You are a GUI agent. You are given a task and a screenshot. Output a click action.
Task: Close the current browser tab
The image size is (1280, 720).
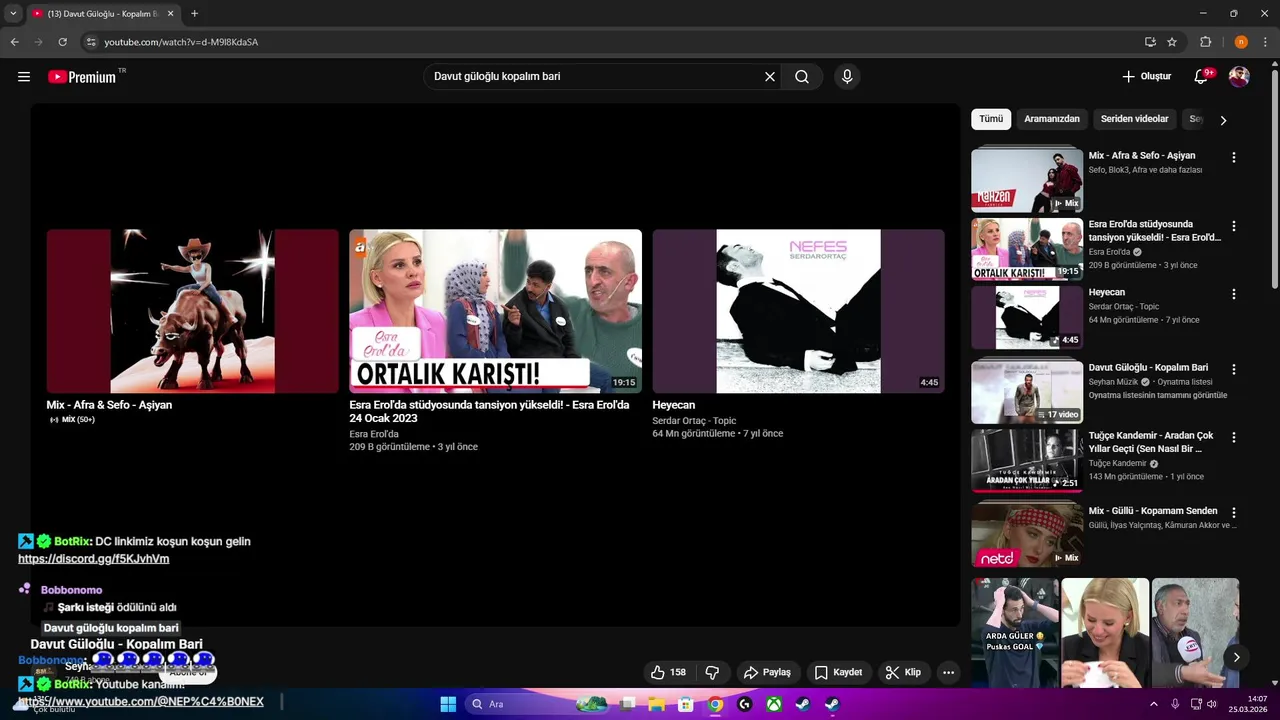click(x=170, y=14)
